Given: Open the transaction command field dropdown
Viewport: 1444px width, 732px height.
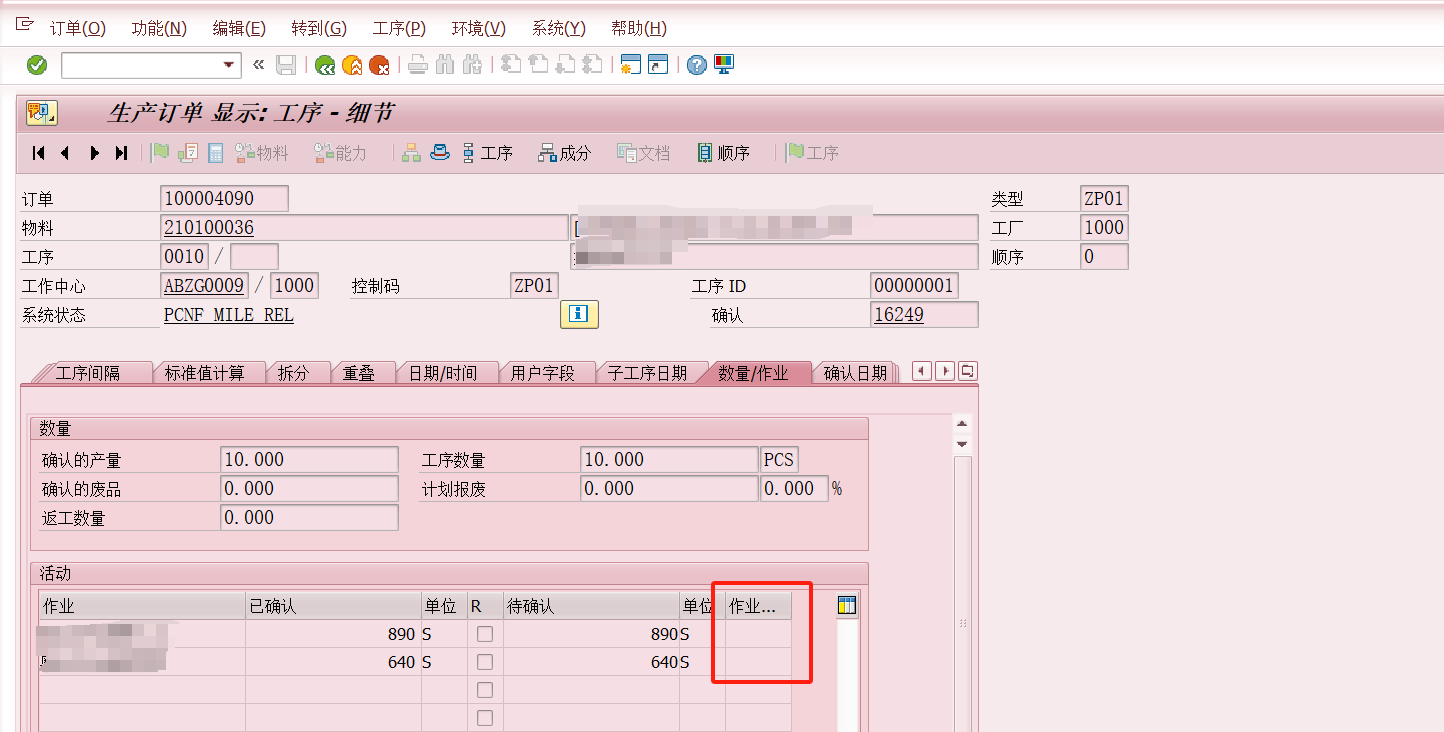Looking at the screenshot, I should tap(231, 66).
